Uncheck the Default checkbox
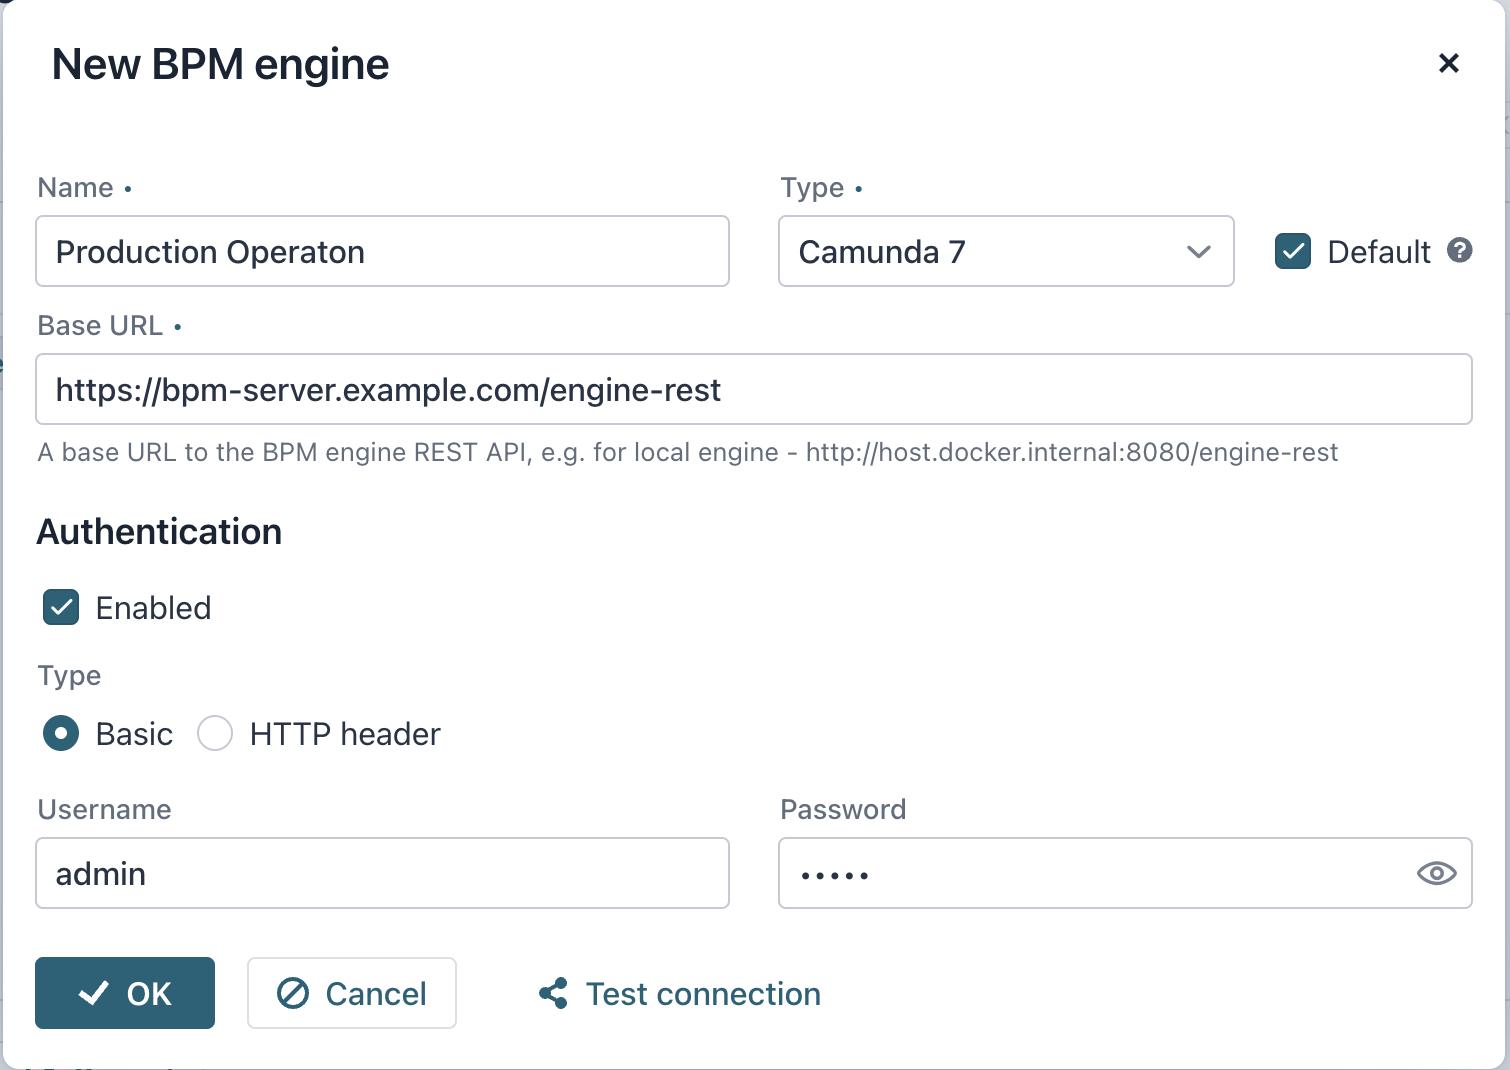This screenshot has width=1510, height=1070. pyautogui.click(x=1292, y=252)
